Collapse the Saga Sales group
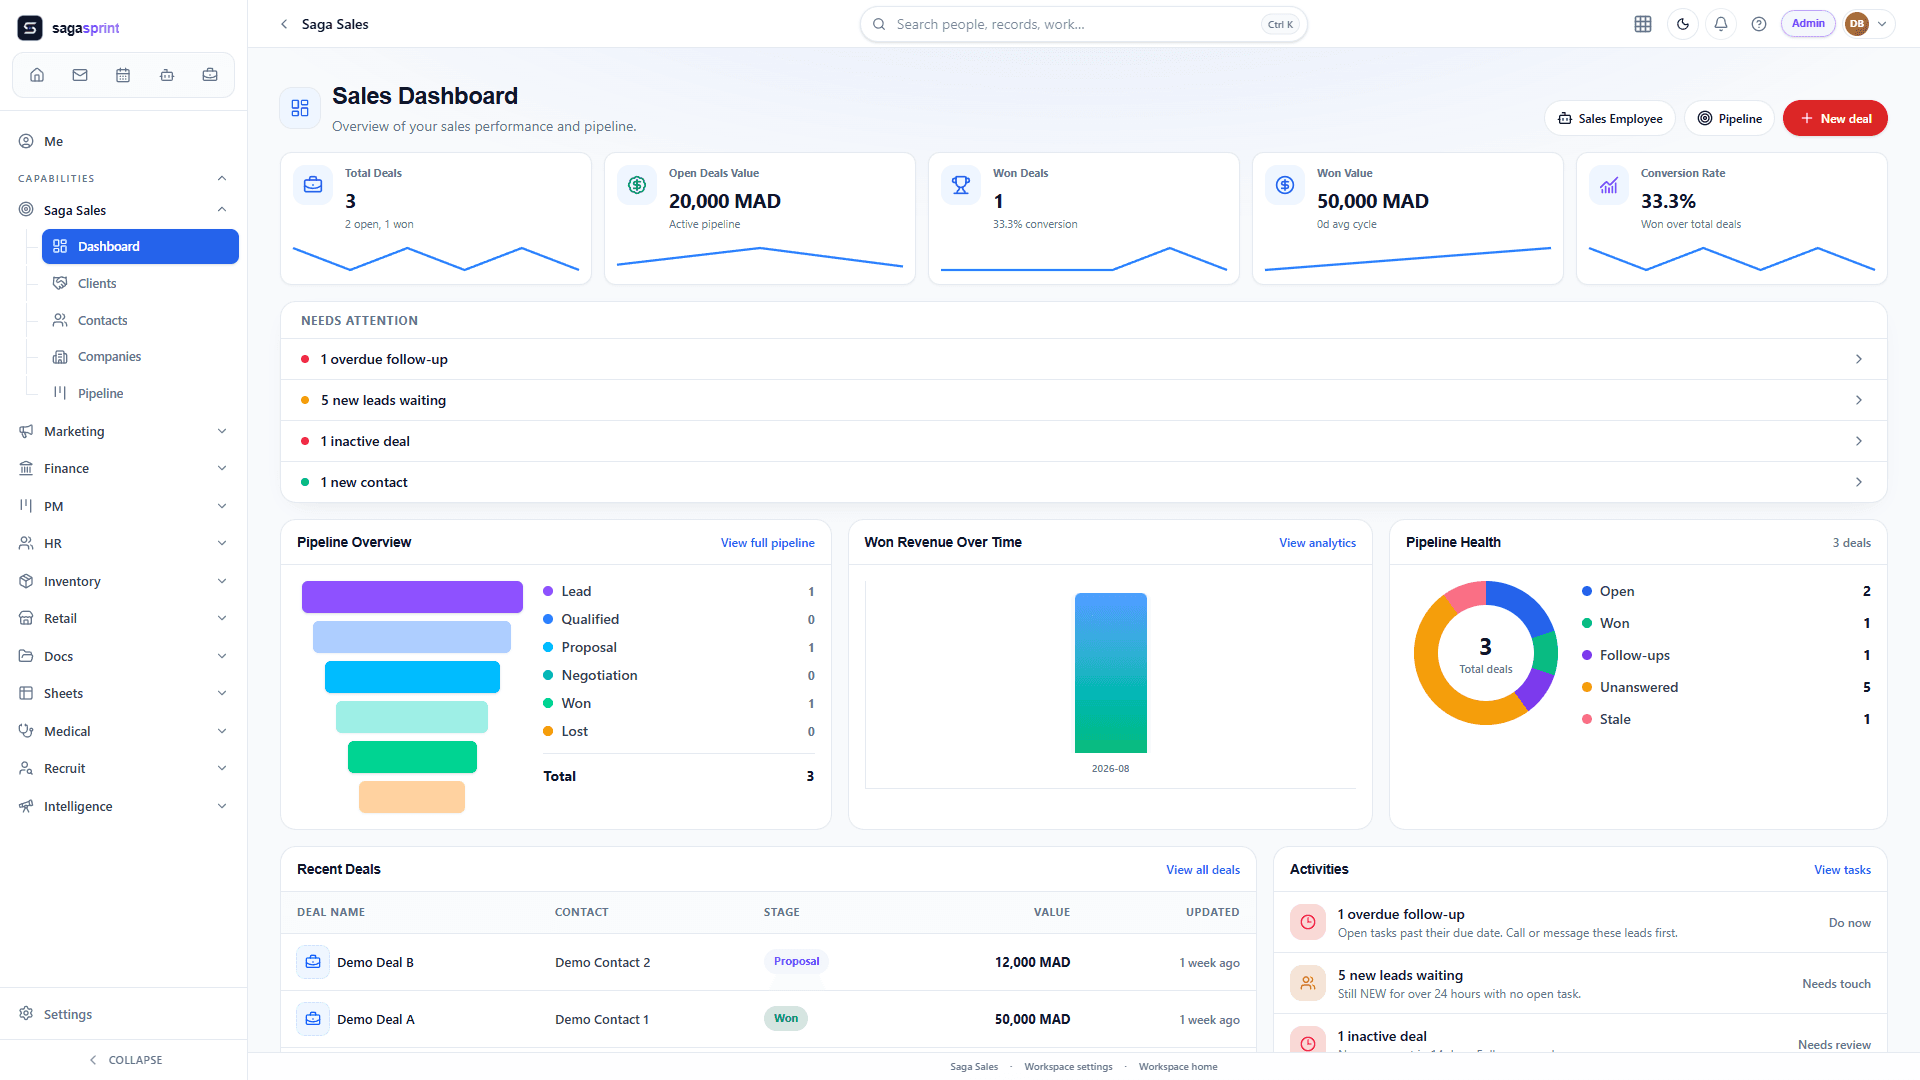This screenshot has height=1080, width=1920. point(222,210)
